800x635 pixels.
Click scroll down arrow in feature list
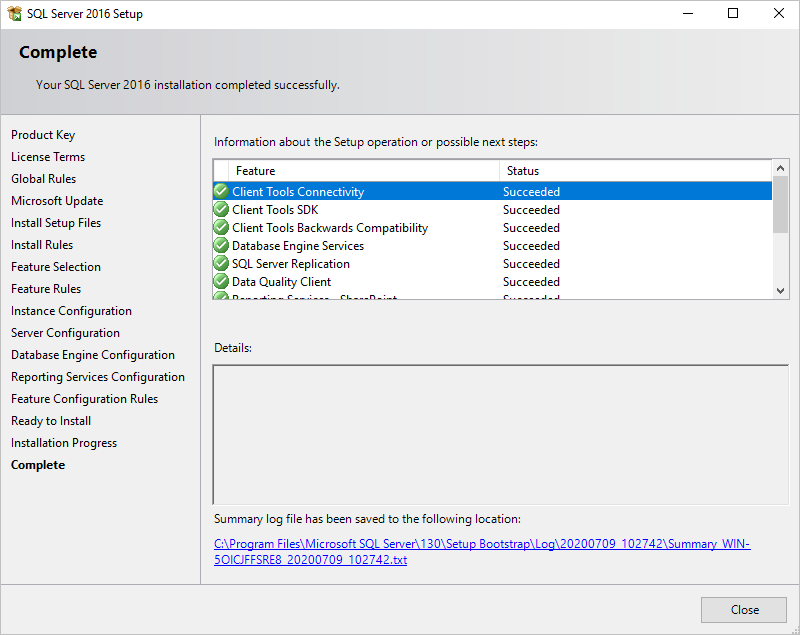[x=780, y=291]
